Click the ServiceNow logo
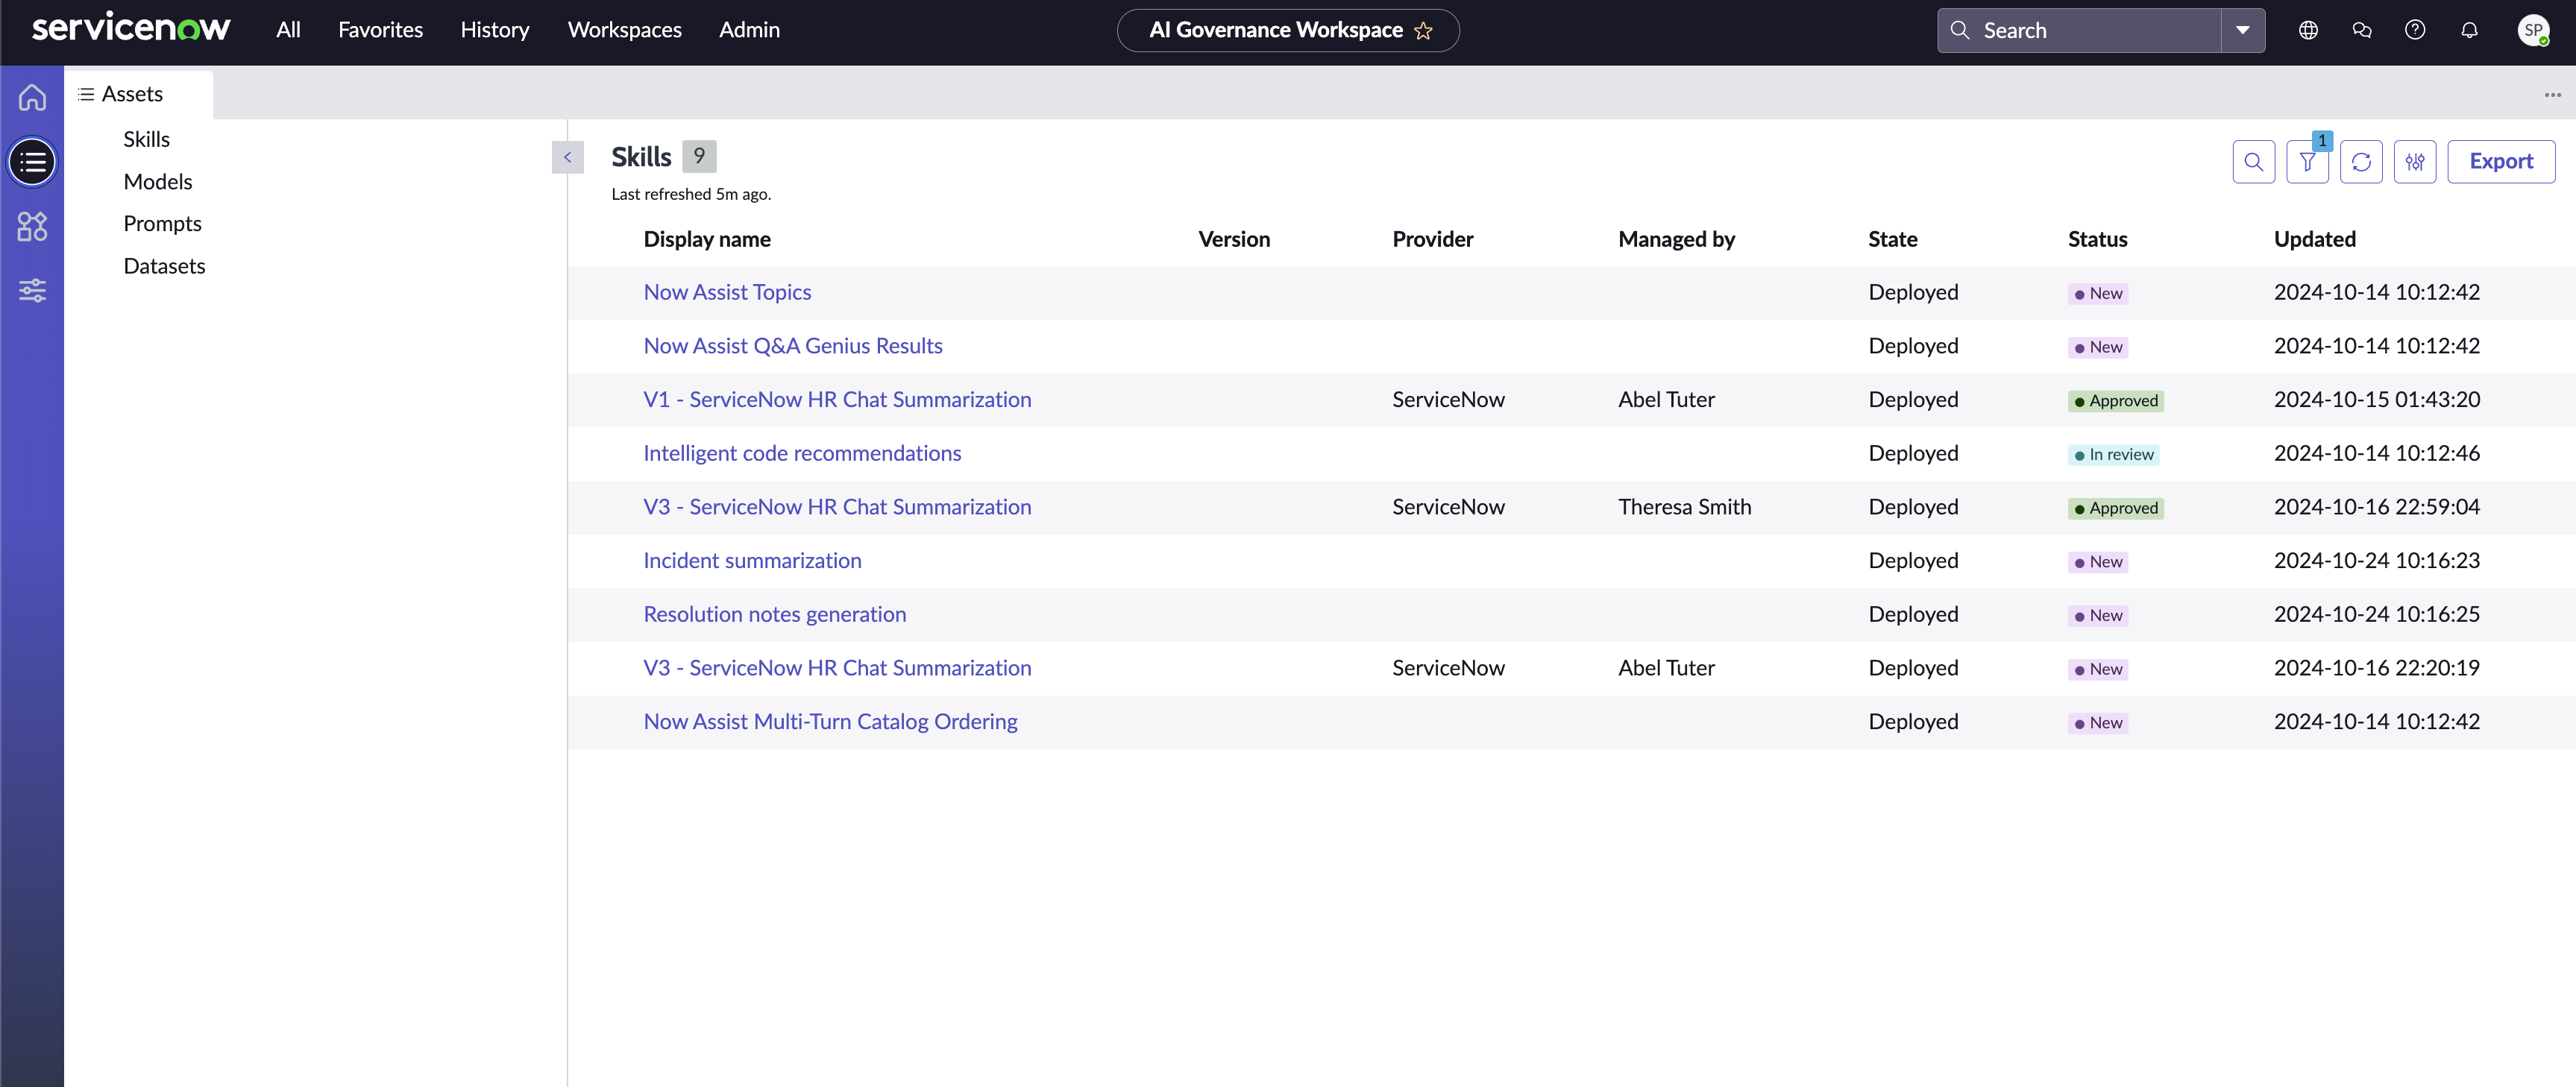 (131, 28)
